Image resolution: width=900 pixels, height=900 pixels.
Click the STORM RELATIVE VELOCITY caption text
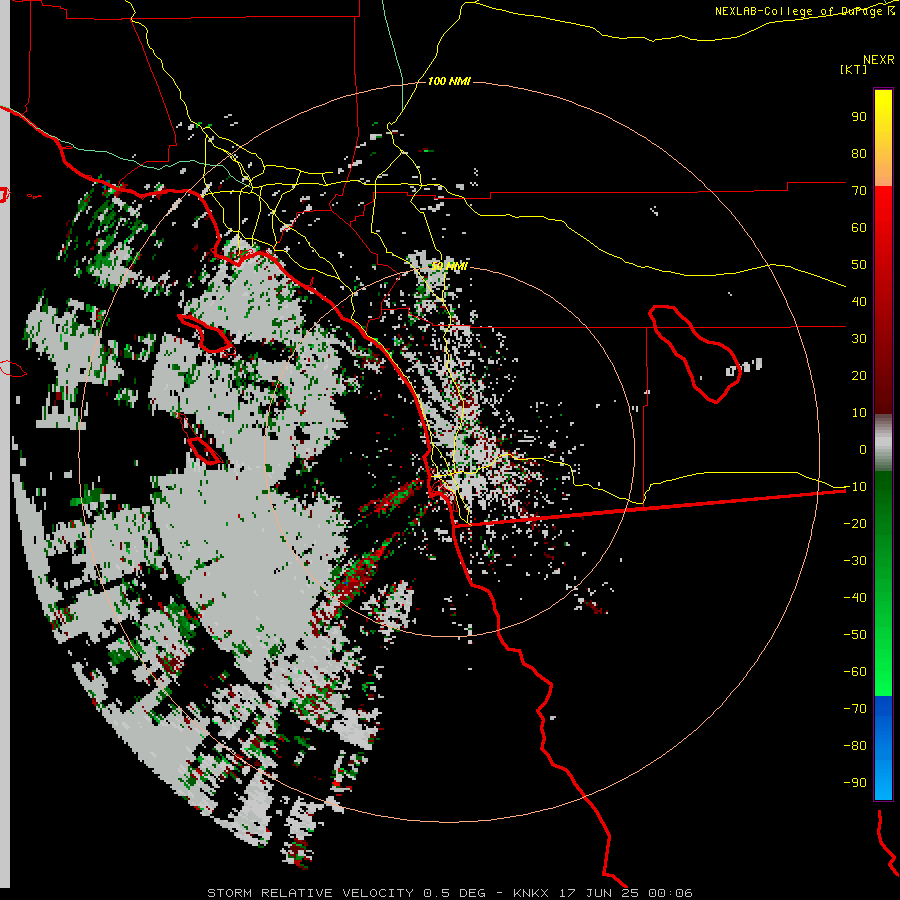pos(310,893)
